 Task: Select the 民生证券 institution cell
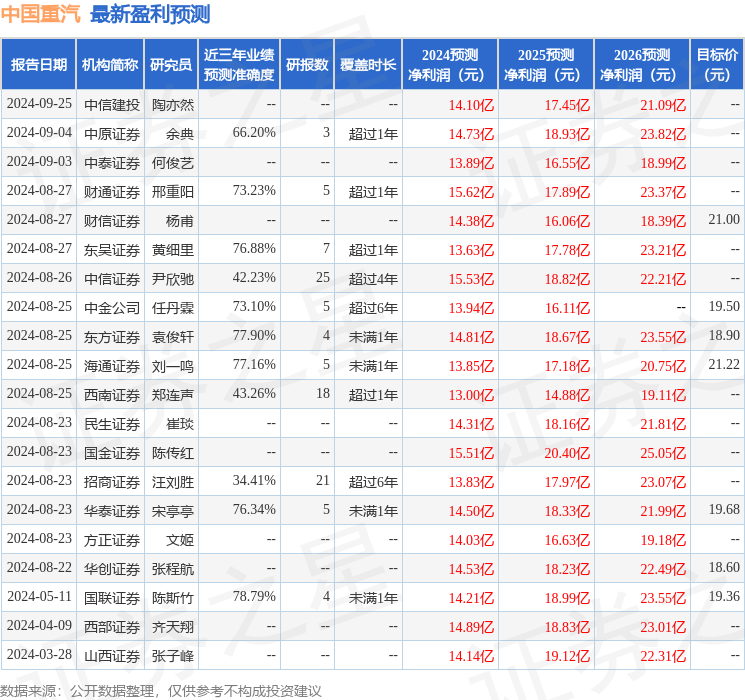tap(112, 424)
